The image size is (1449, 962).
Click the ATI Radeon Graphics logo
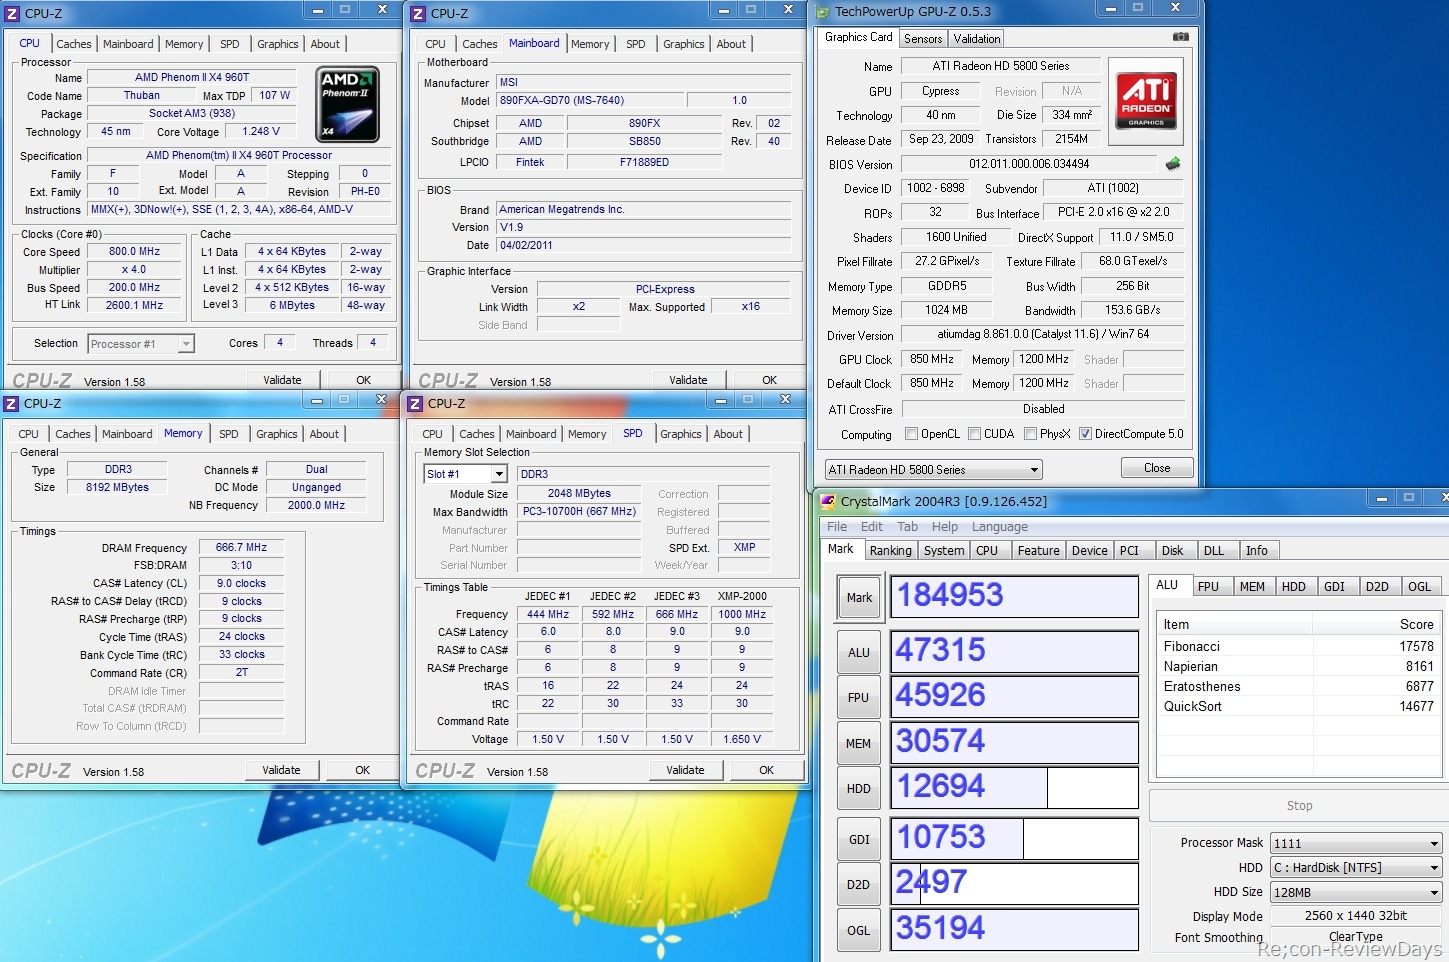click(x=1146, y=100)
